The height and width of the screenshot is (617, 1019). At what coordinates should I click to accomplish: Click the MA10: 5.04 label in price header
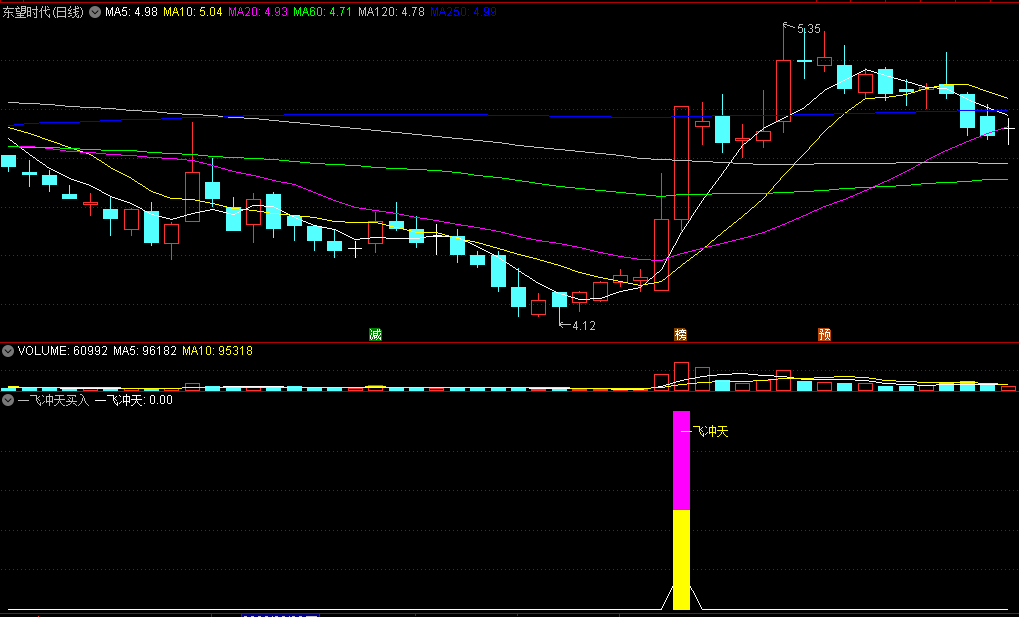click(x=192, y=12)
